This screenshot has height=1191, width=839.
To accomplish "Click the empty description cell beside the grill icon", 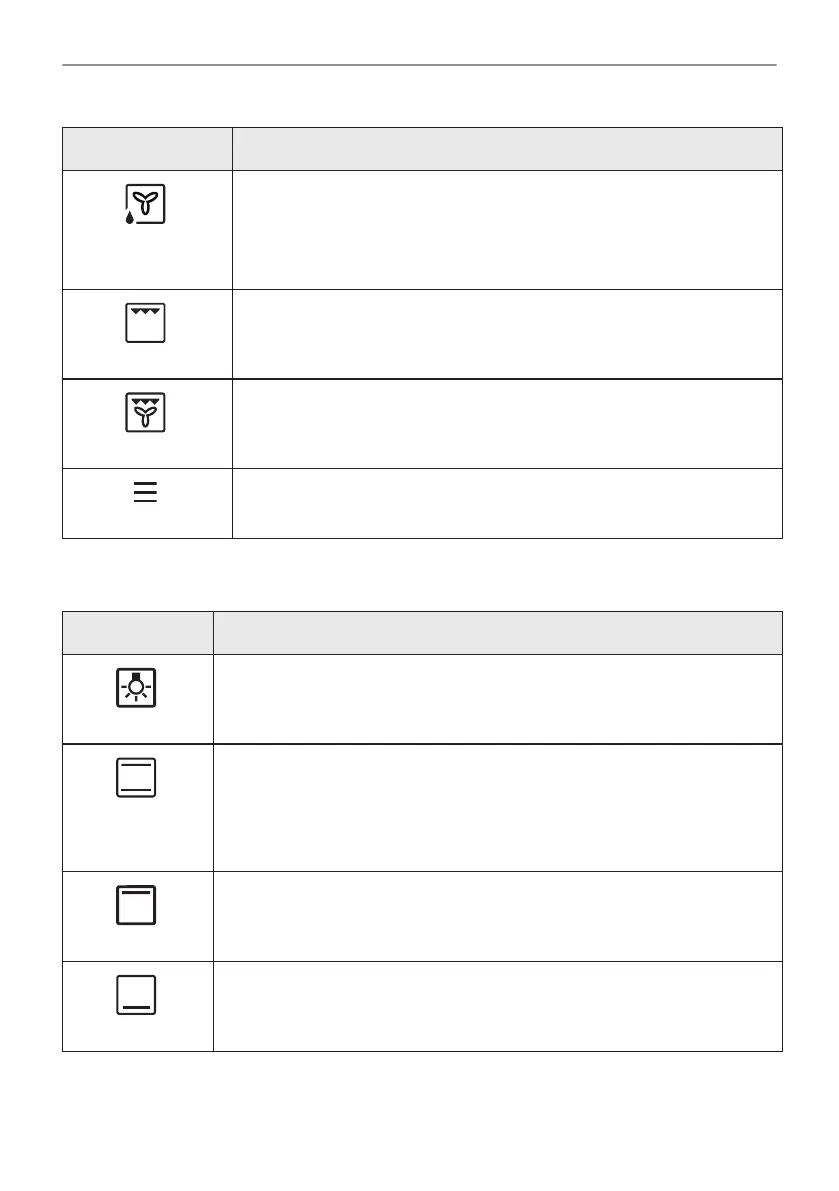I will [x=507, y=334].
